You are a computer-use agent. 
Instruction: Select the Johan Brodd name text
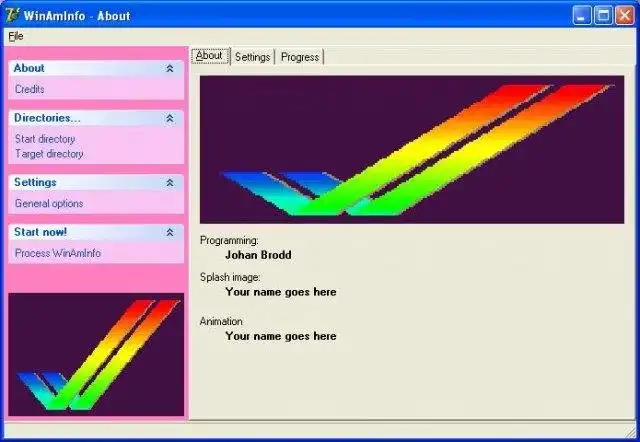[258, 255]
